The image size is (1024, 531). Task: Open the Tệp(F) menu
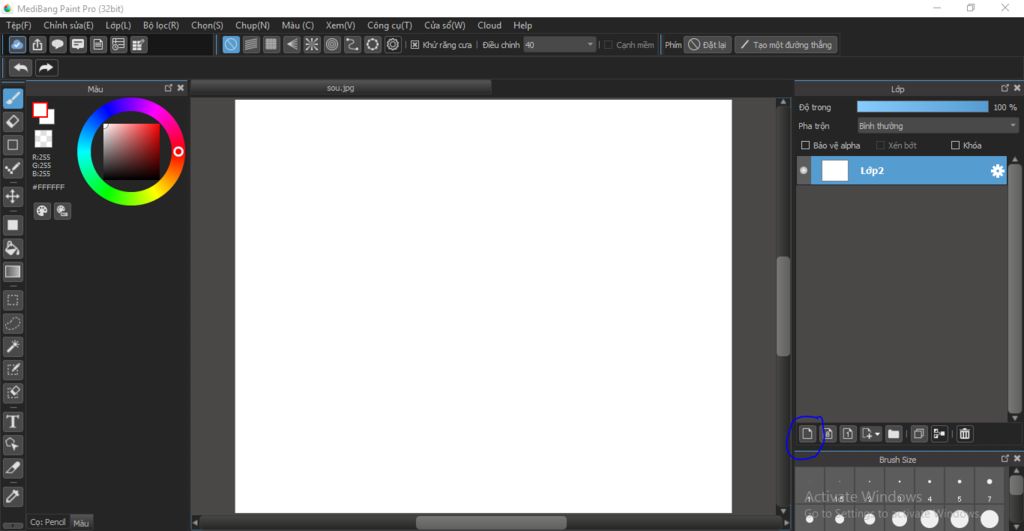coord(18,25)
